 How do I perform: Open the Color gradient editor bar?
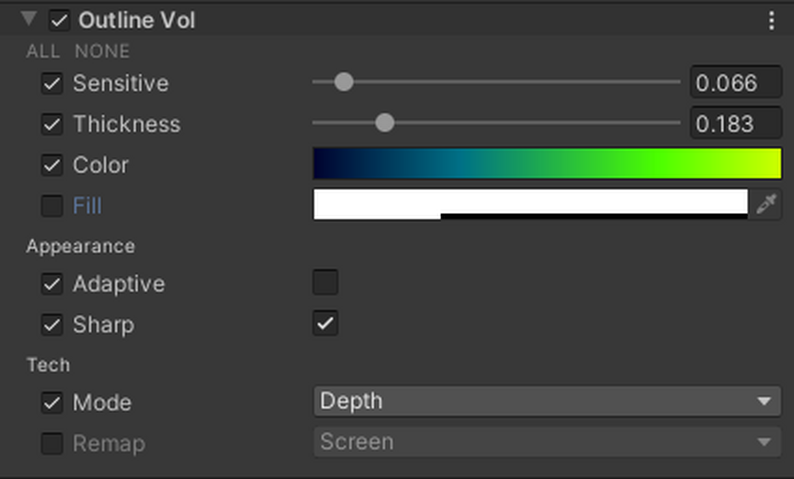547,164
